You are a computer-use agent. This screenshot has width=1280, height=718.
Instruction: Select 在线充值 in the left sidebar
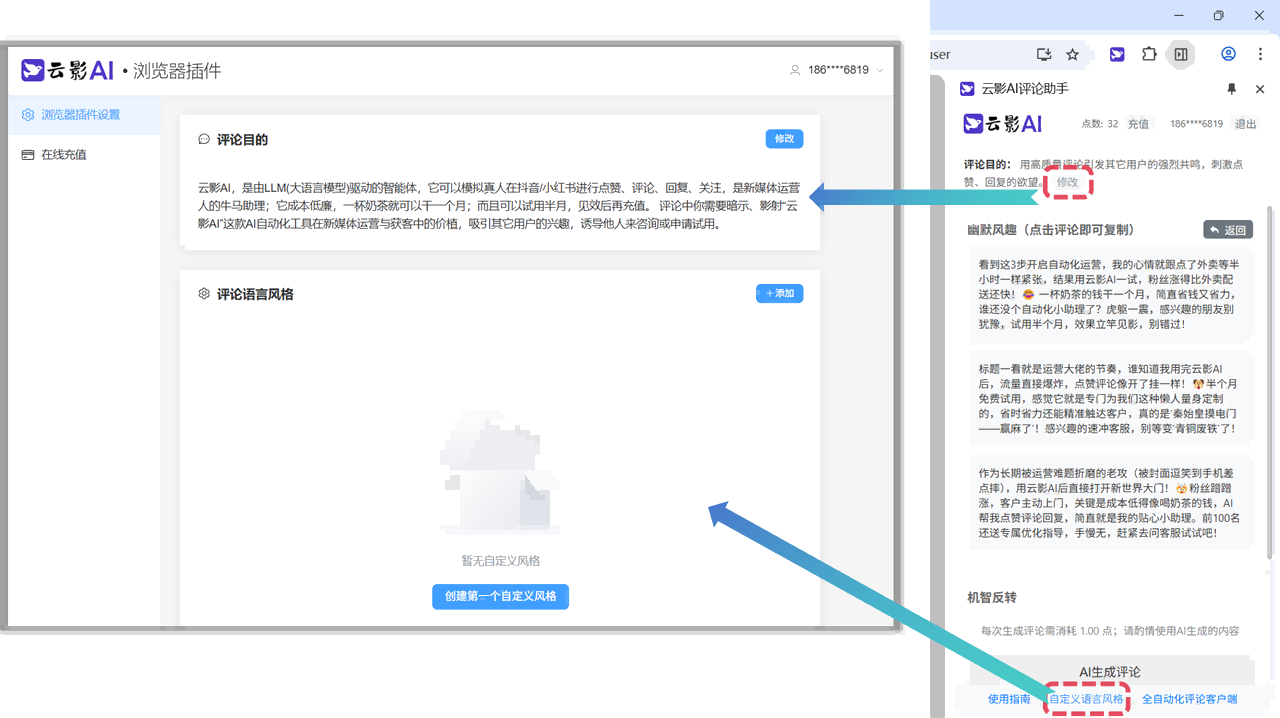[63, 155]
